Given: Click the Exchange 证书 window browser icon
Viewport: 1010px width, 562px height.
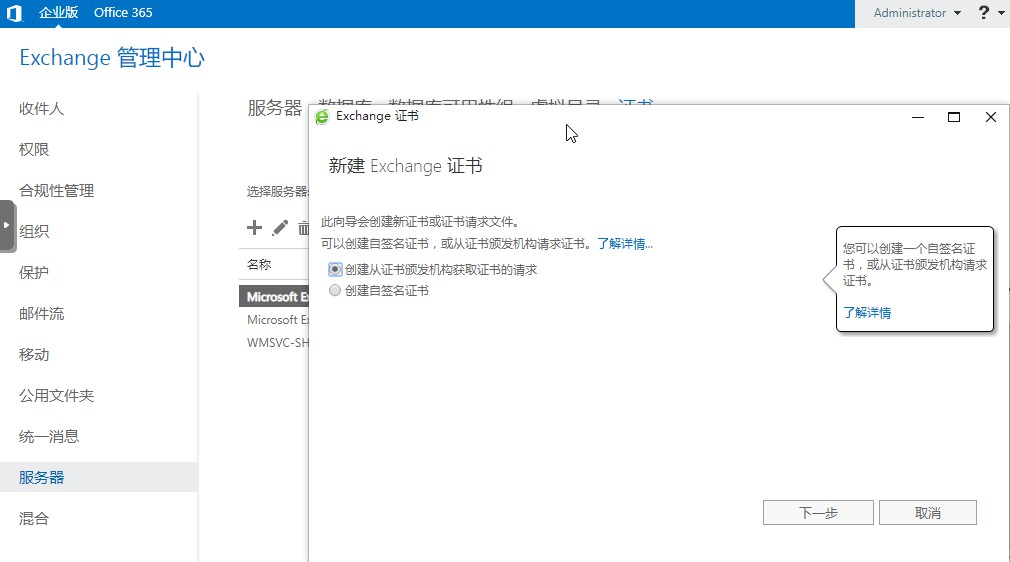Looking at the screenshot, I should 321,117.
